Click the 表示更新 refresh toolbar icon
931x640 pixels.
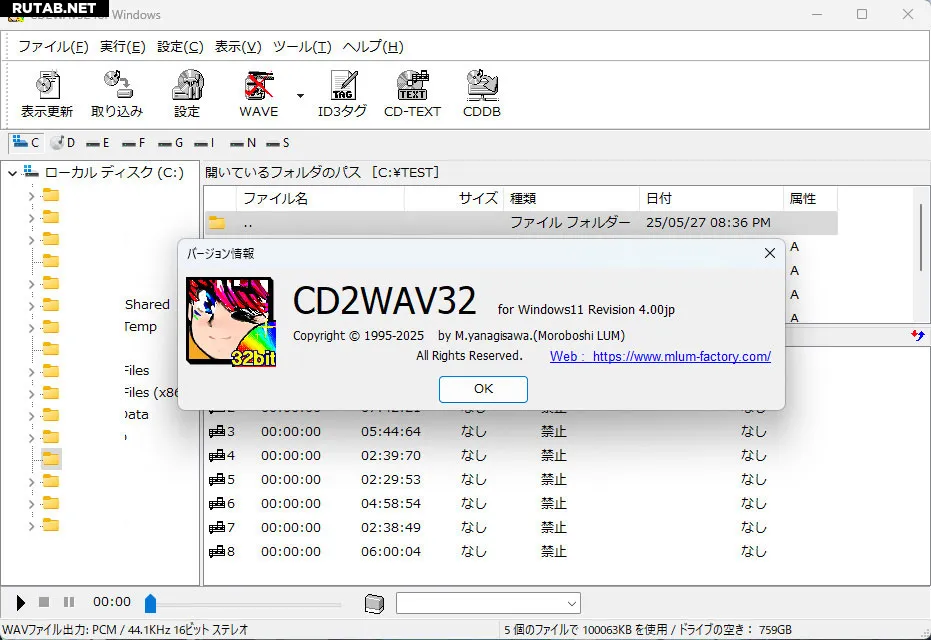pyautogui.click(x=47, y=94)
